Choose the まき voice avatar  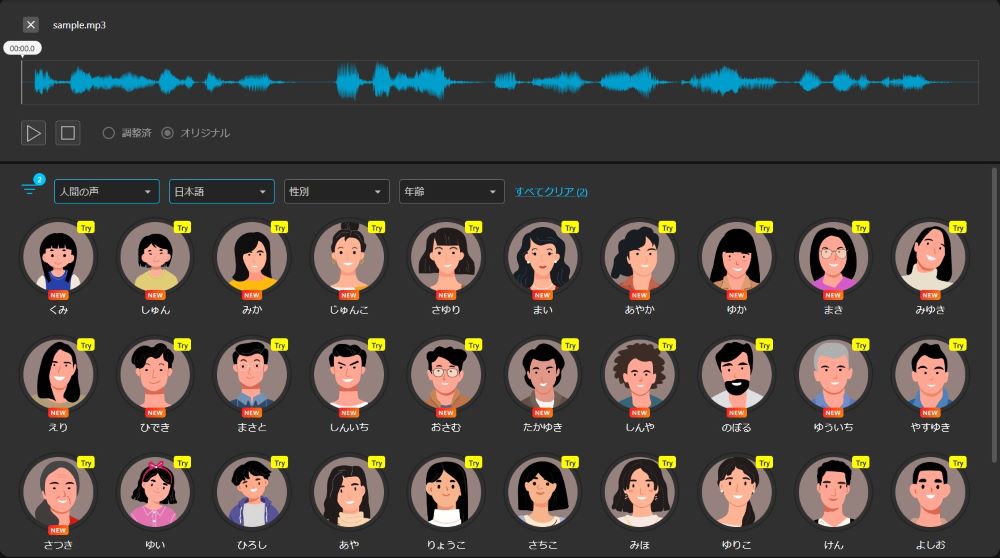pos(834,256)
